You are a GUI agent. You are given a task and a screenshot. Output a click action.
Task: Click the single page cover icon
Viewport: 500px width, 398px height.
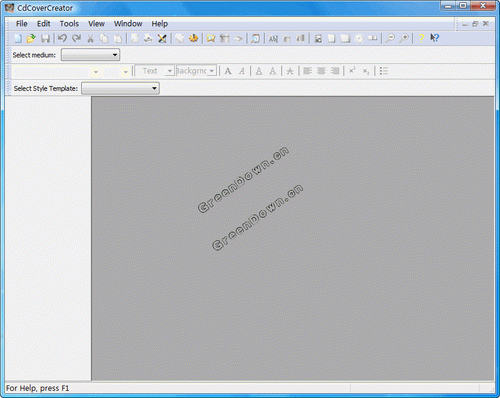(332, 38)
